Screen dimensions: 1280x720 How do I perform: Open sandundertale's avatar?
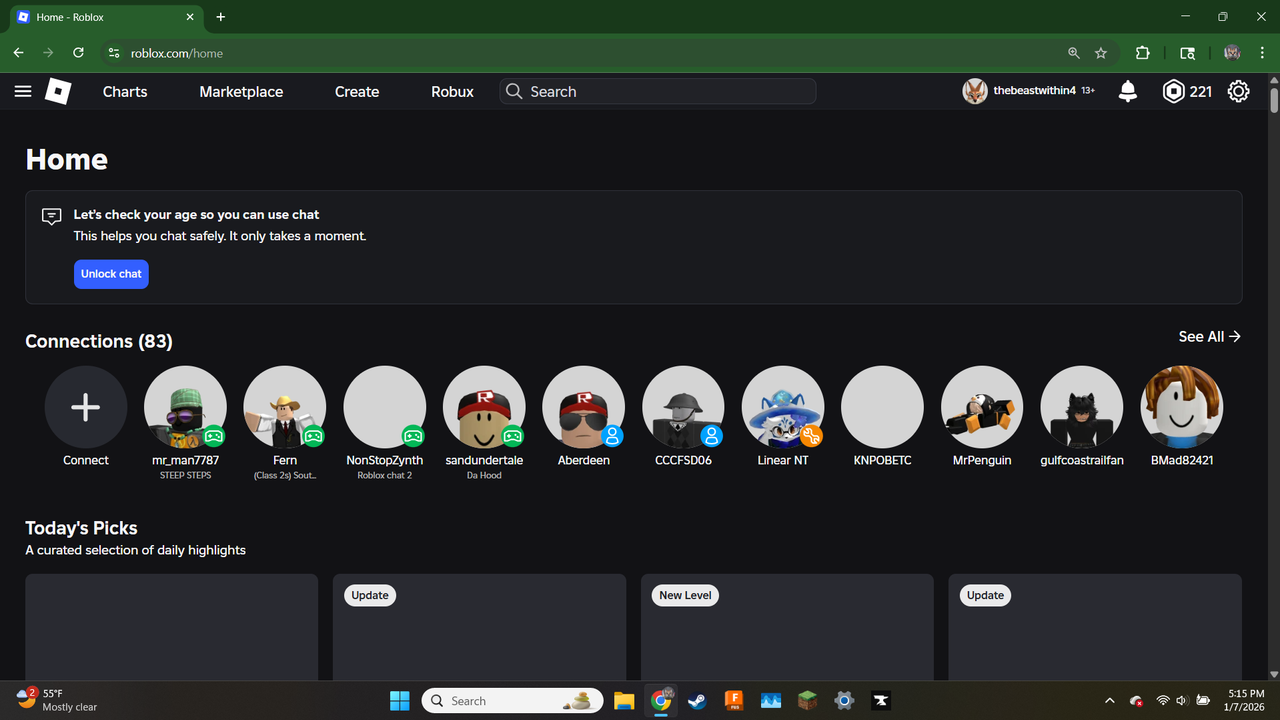click(484, 407)
